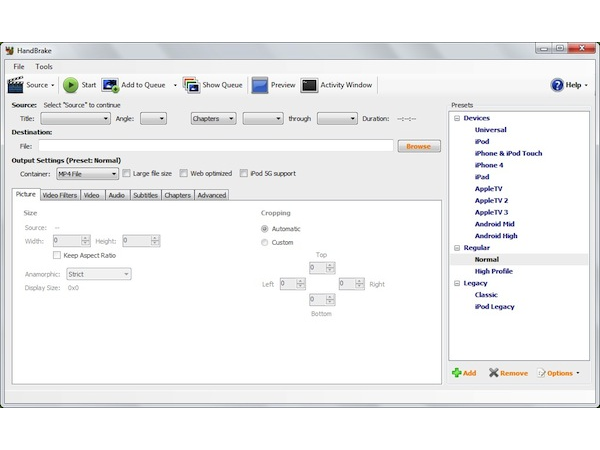Viewport: 600px width, 450px height.
Task: Click the blue Help question icon
Action: [x=557, y=85]
